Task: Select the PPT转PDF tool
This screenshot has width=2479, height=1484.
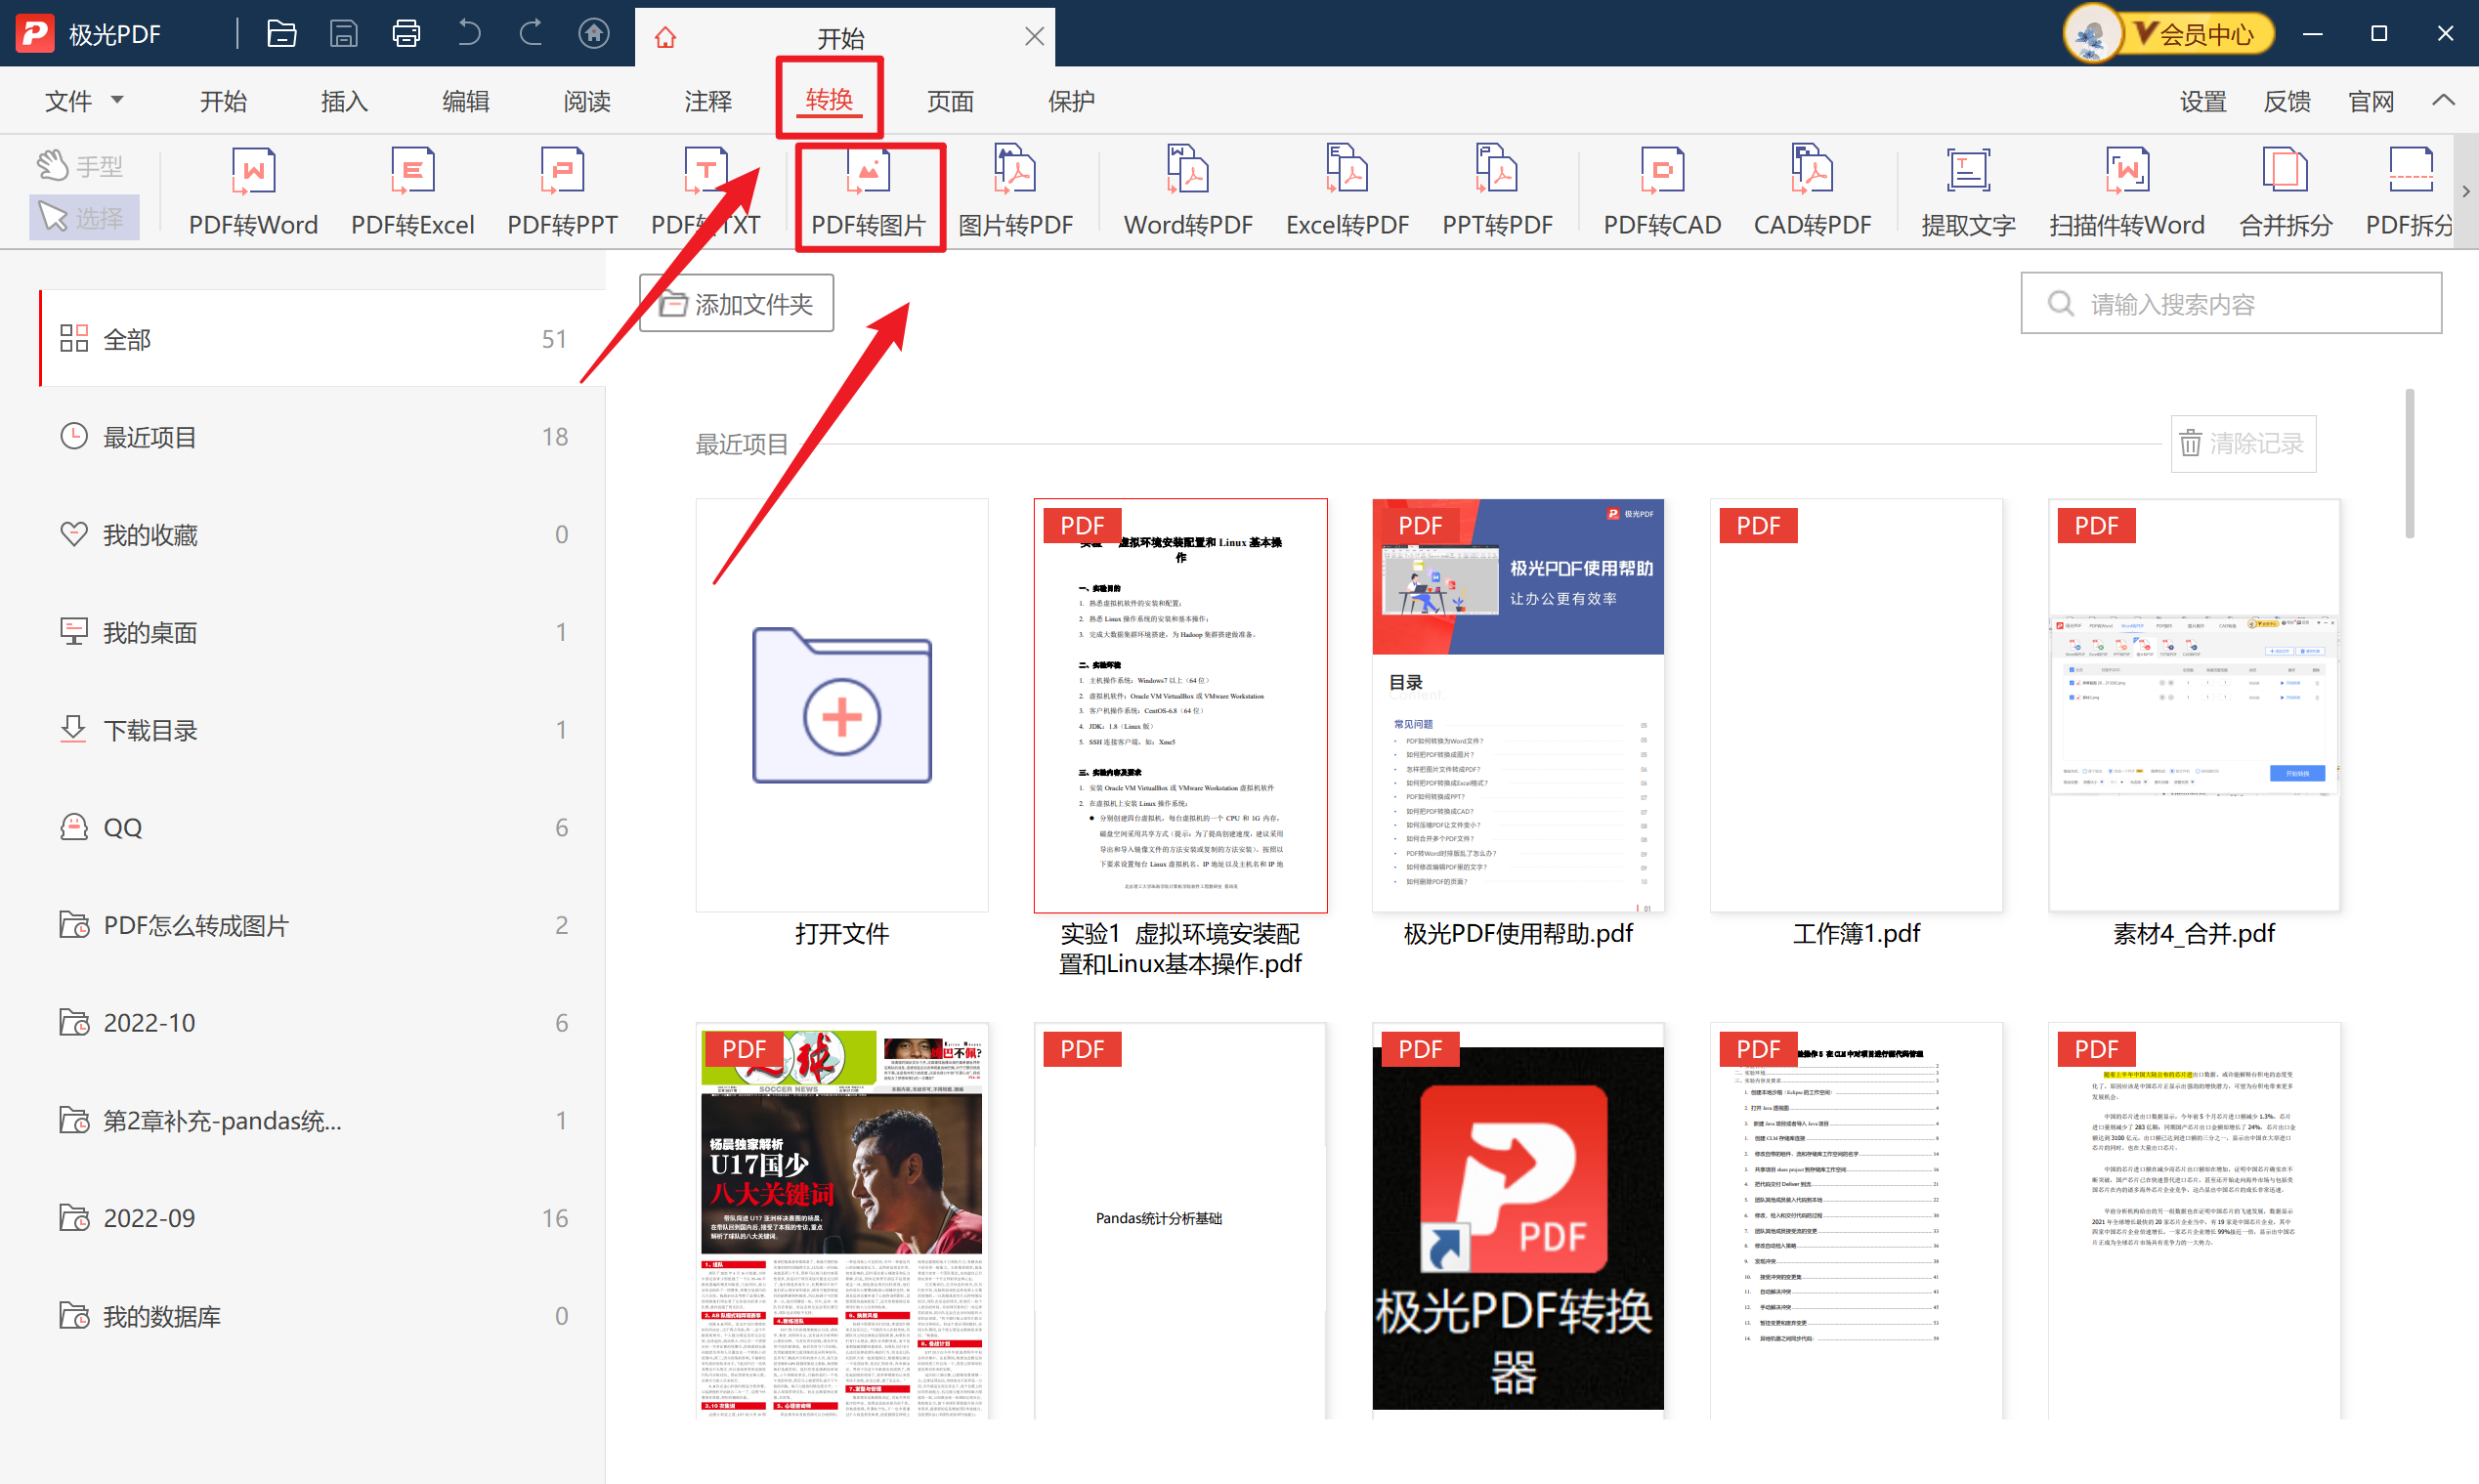Action: [x=1497, y=192]
